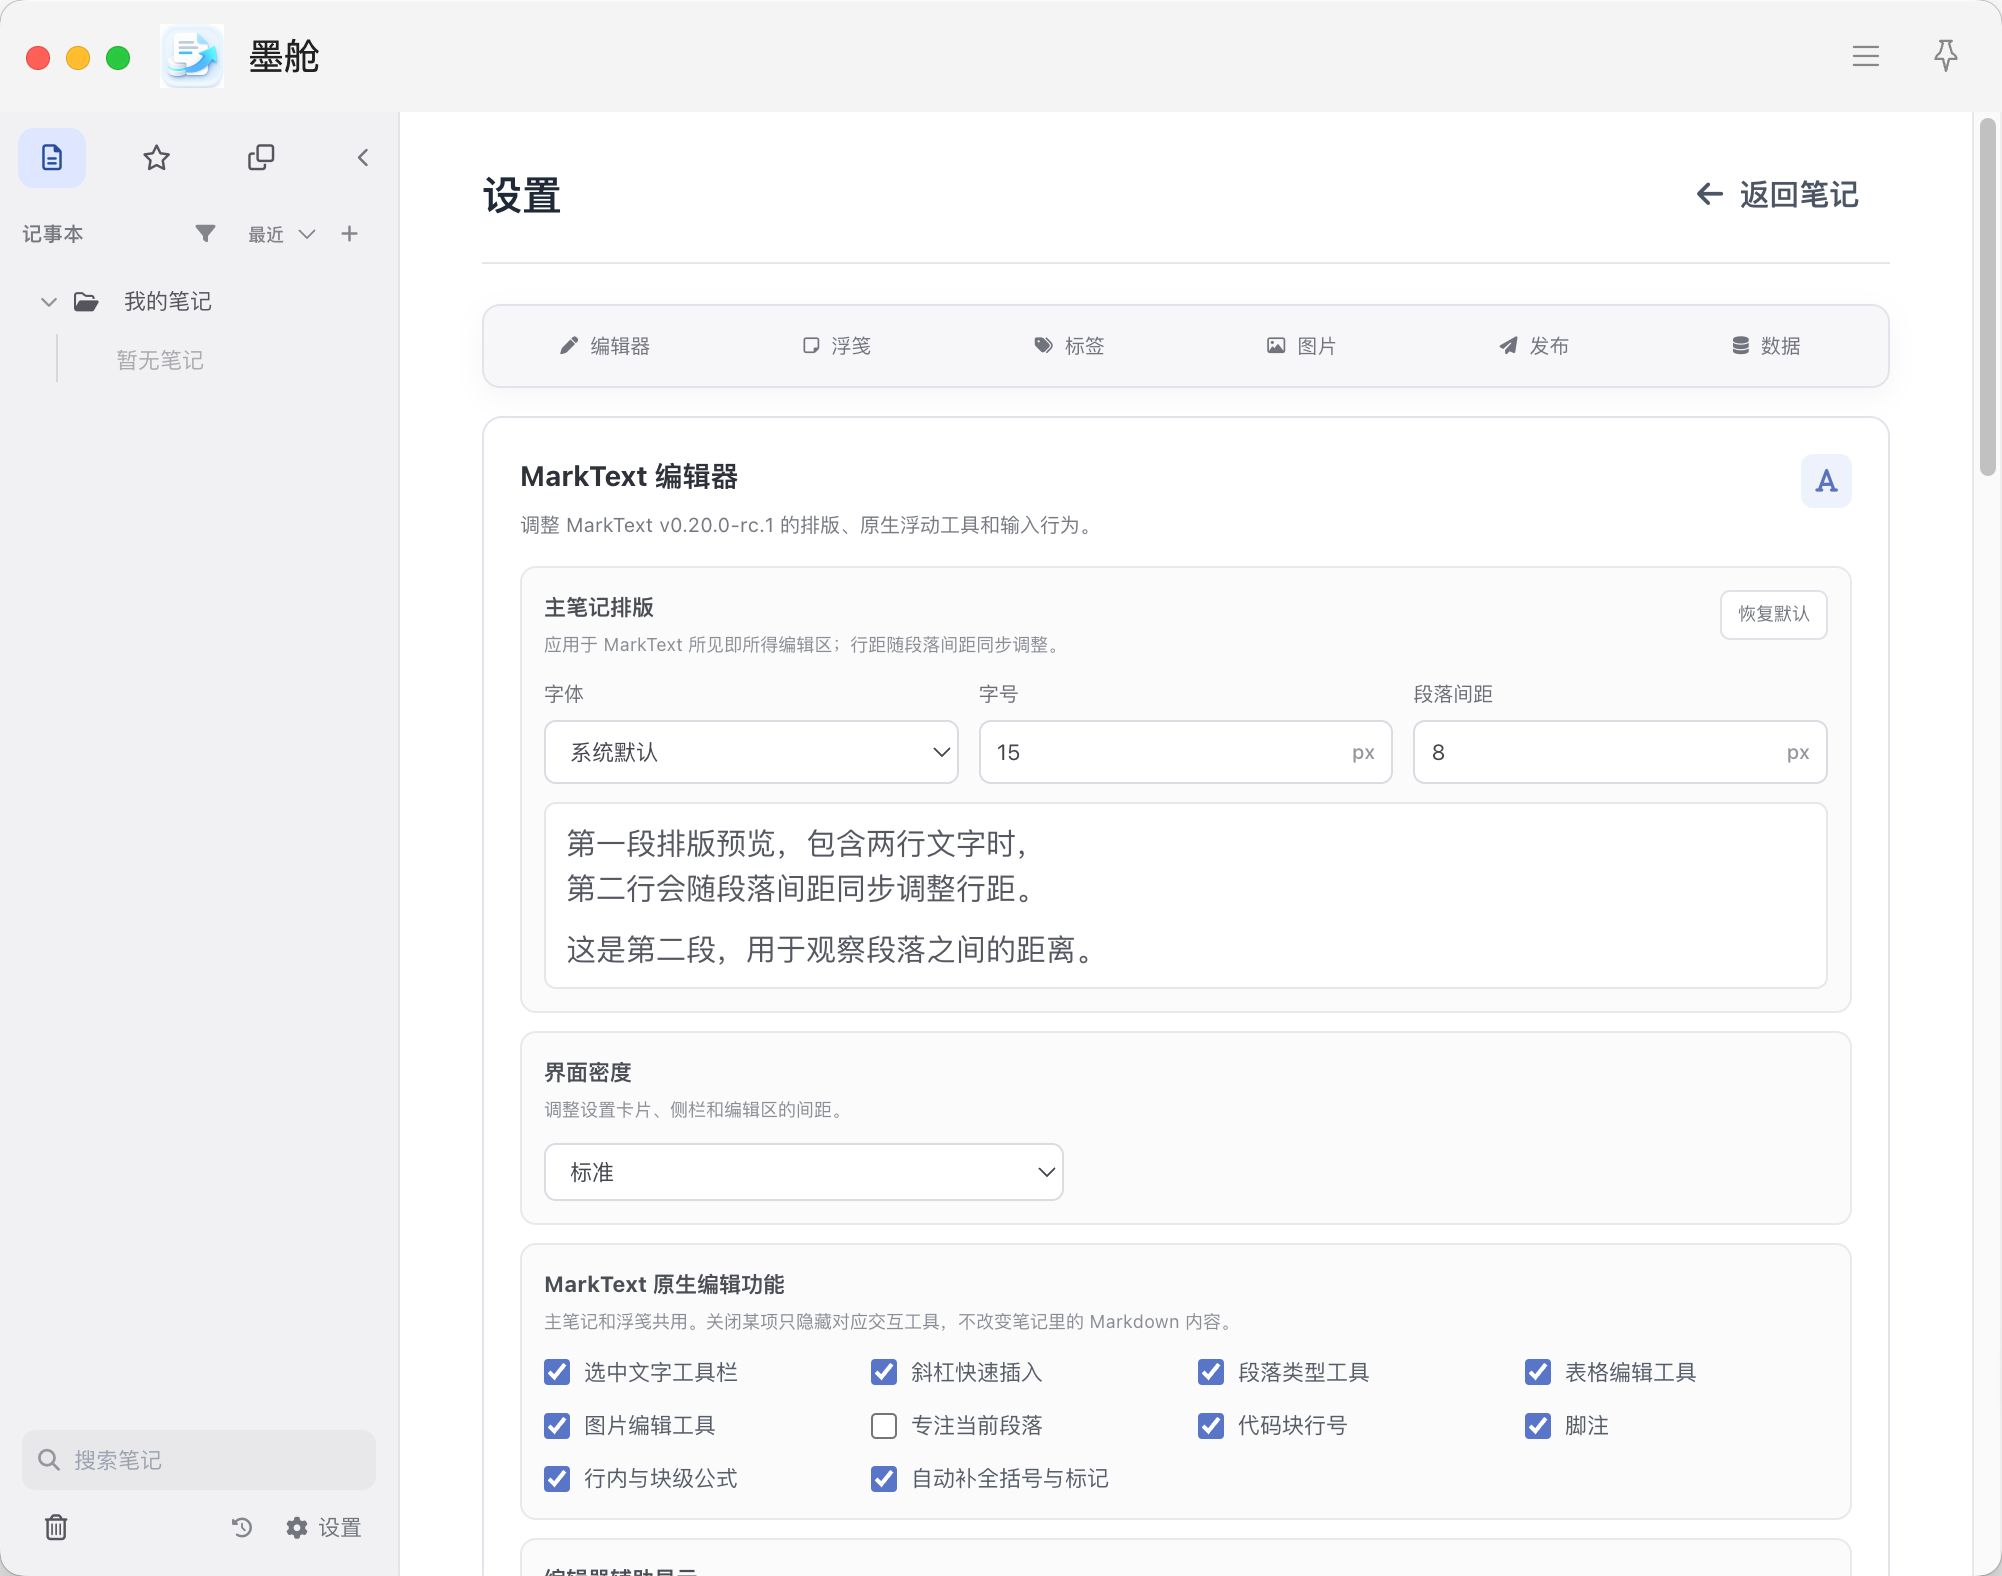Switch to the 发布 settings tab
The height and width of the screenshot is (1576, 2002).
click(x=1534, y=346)
